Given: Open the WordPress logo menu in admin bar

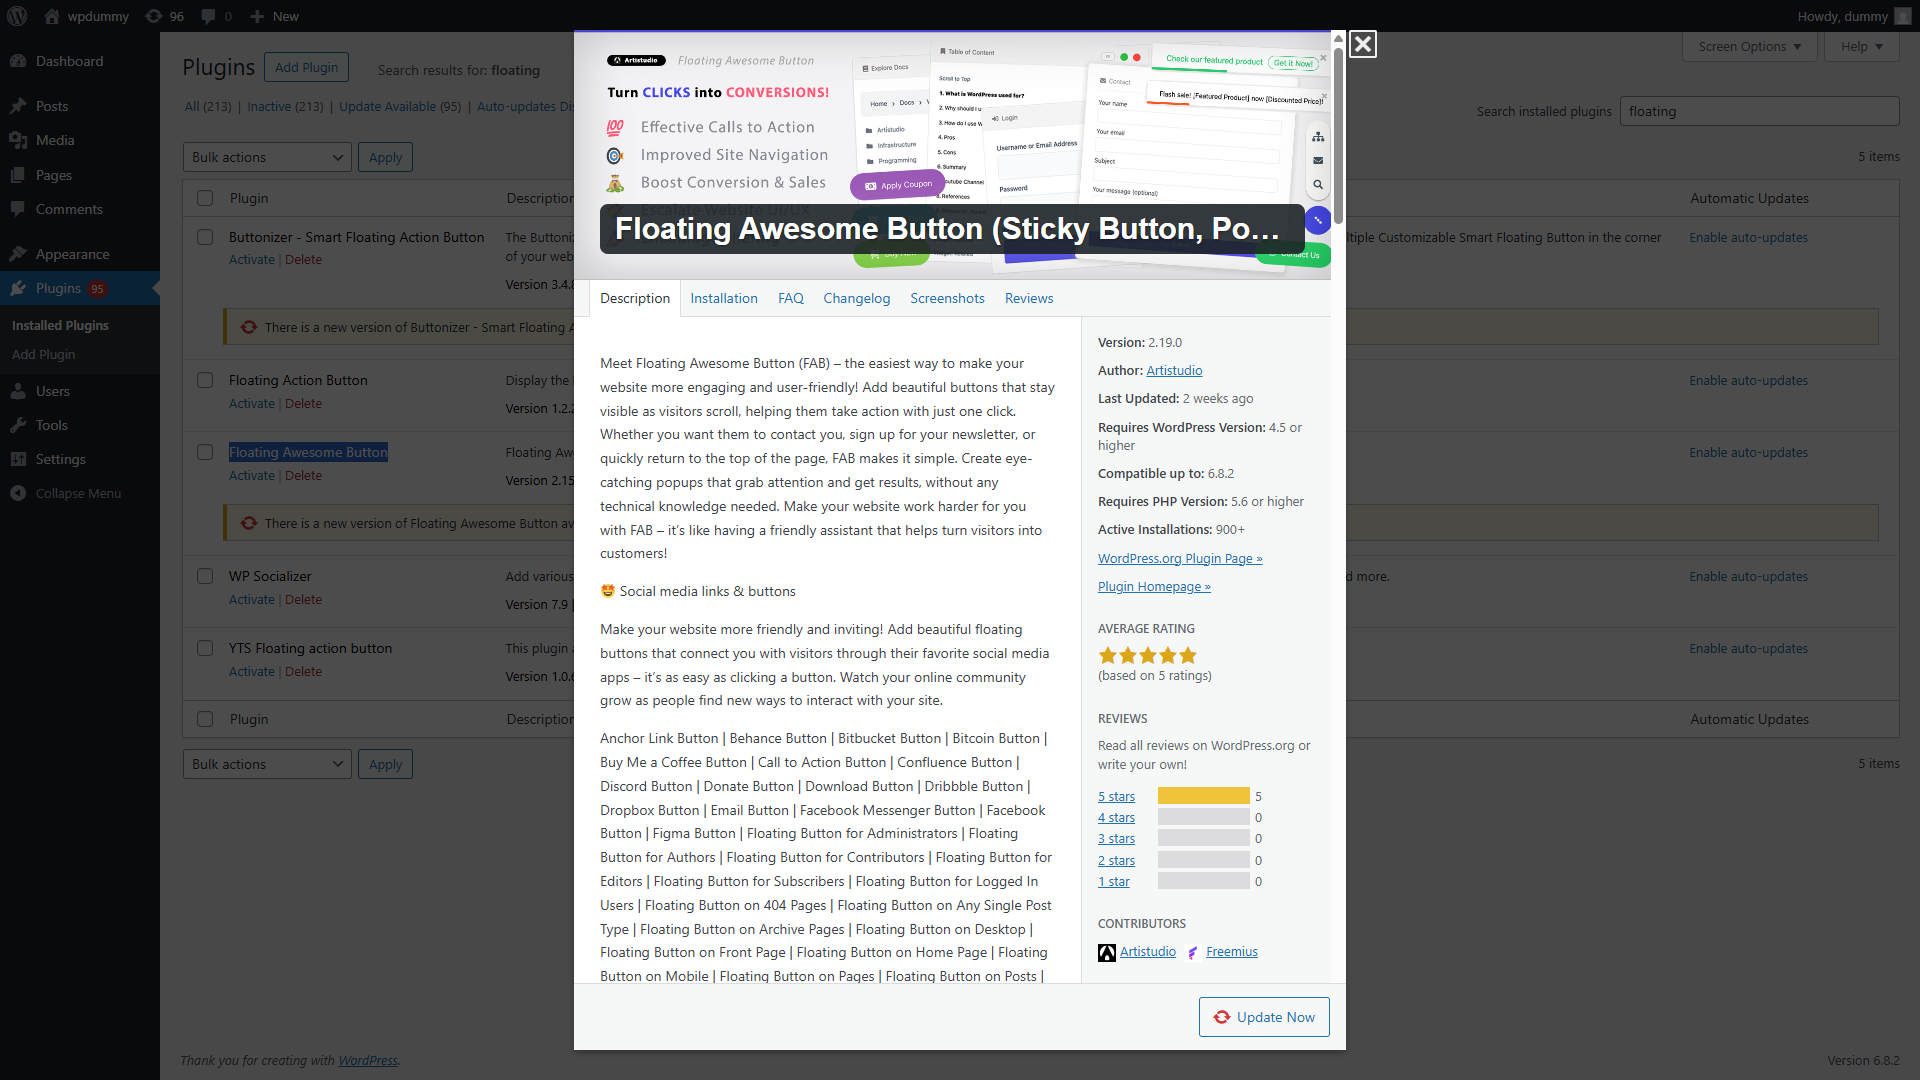Looking at the screenshot, I should [17, 16].
